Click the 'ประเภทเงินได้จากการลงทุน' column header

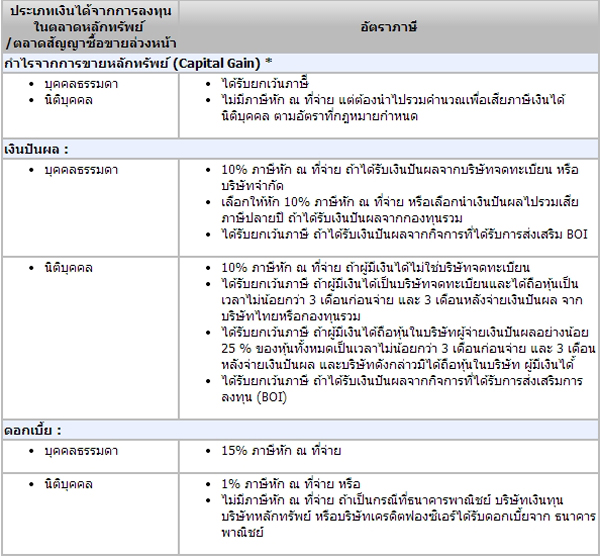click(90, 27)
